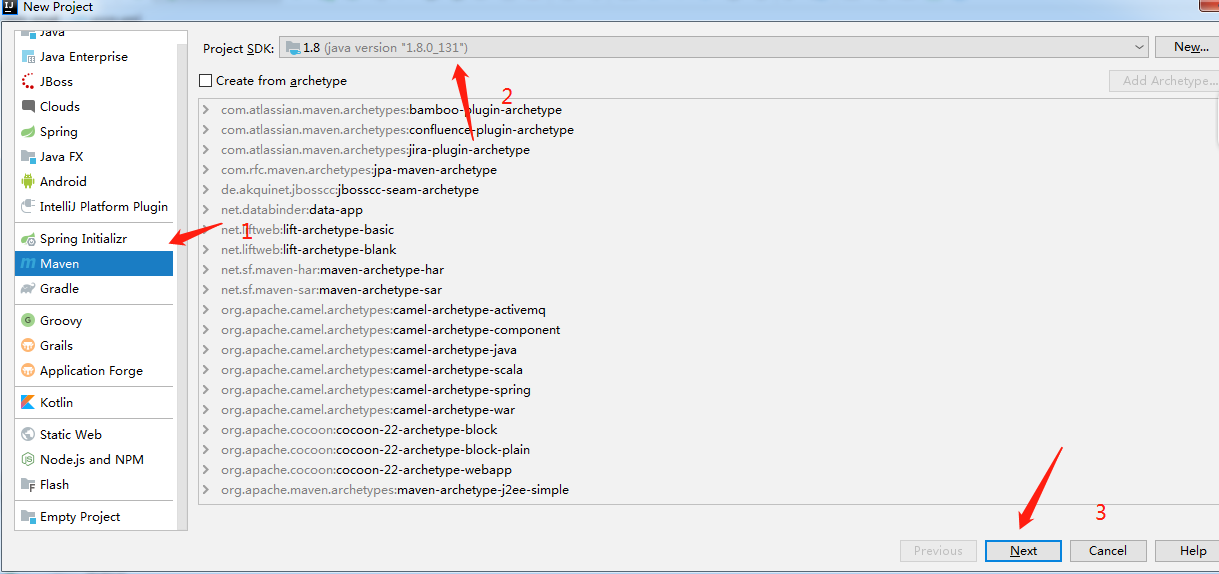The height and width of the screenshot is (574, 1219).
Task: Select Static Web project type label
Action: coord(71,435)
